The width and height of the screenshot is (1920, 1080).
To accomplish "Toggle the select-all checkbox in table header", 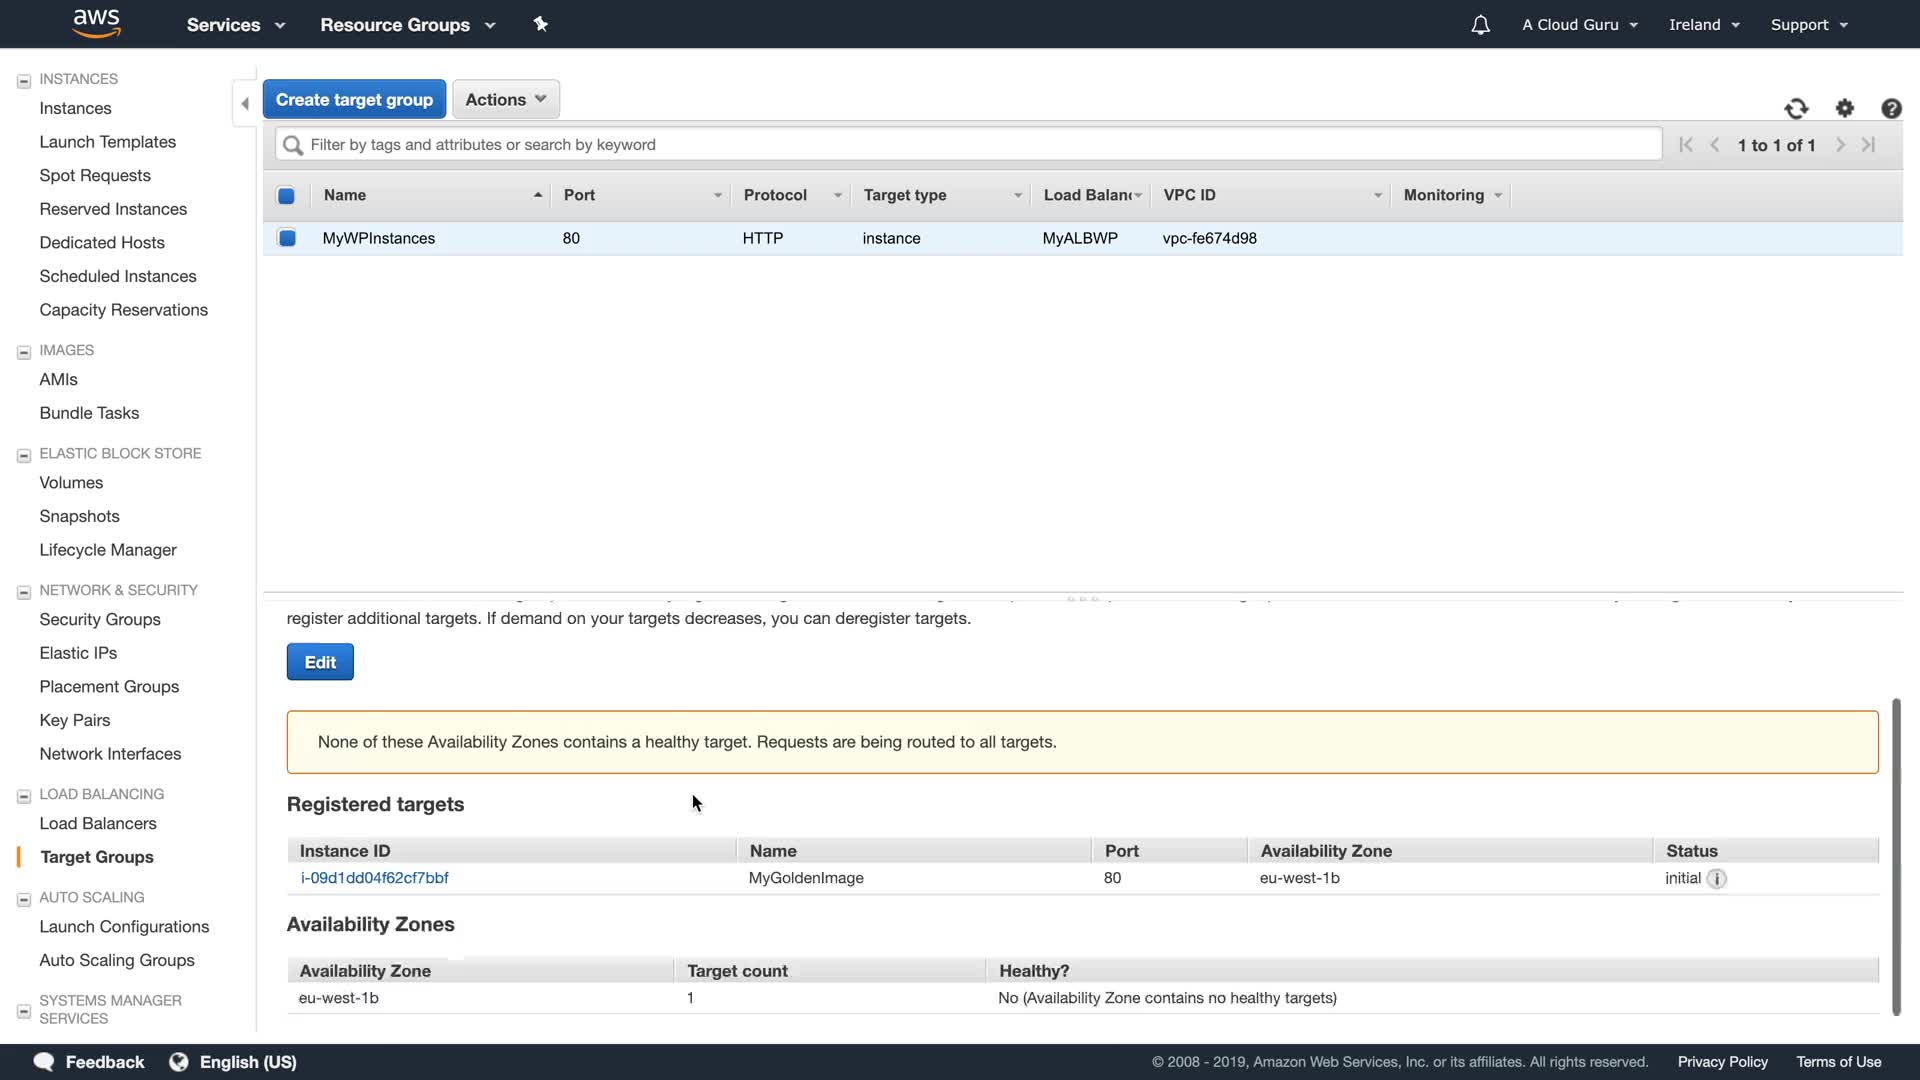I will [286, 195].
